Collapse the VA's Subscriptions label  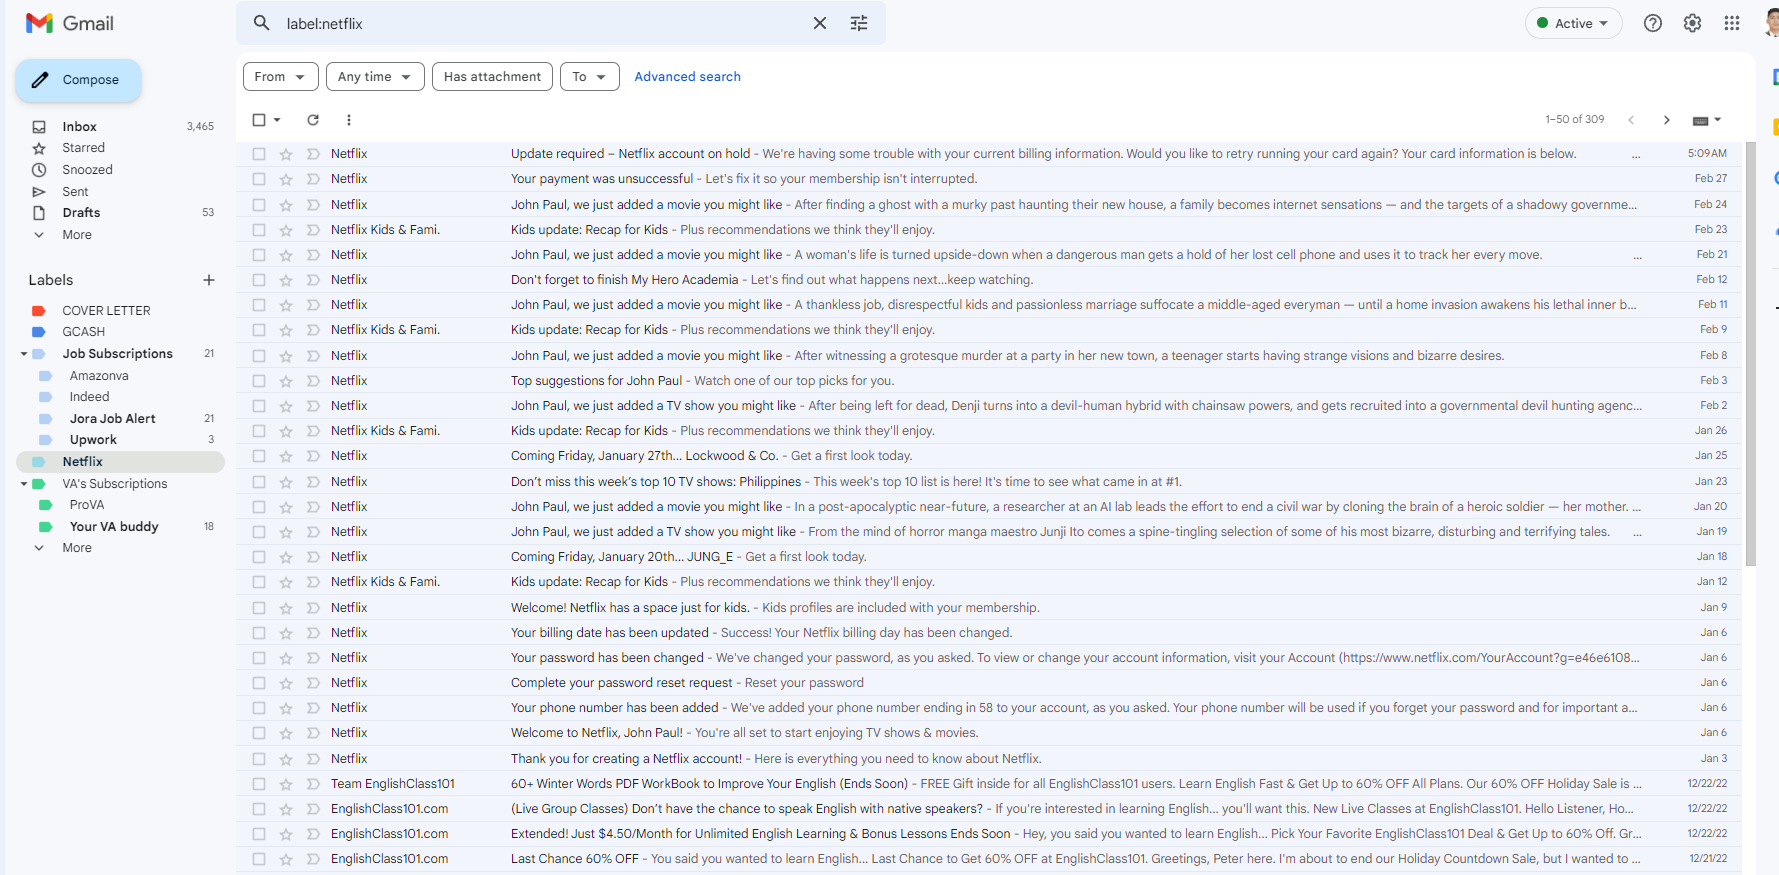point(24,484)
